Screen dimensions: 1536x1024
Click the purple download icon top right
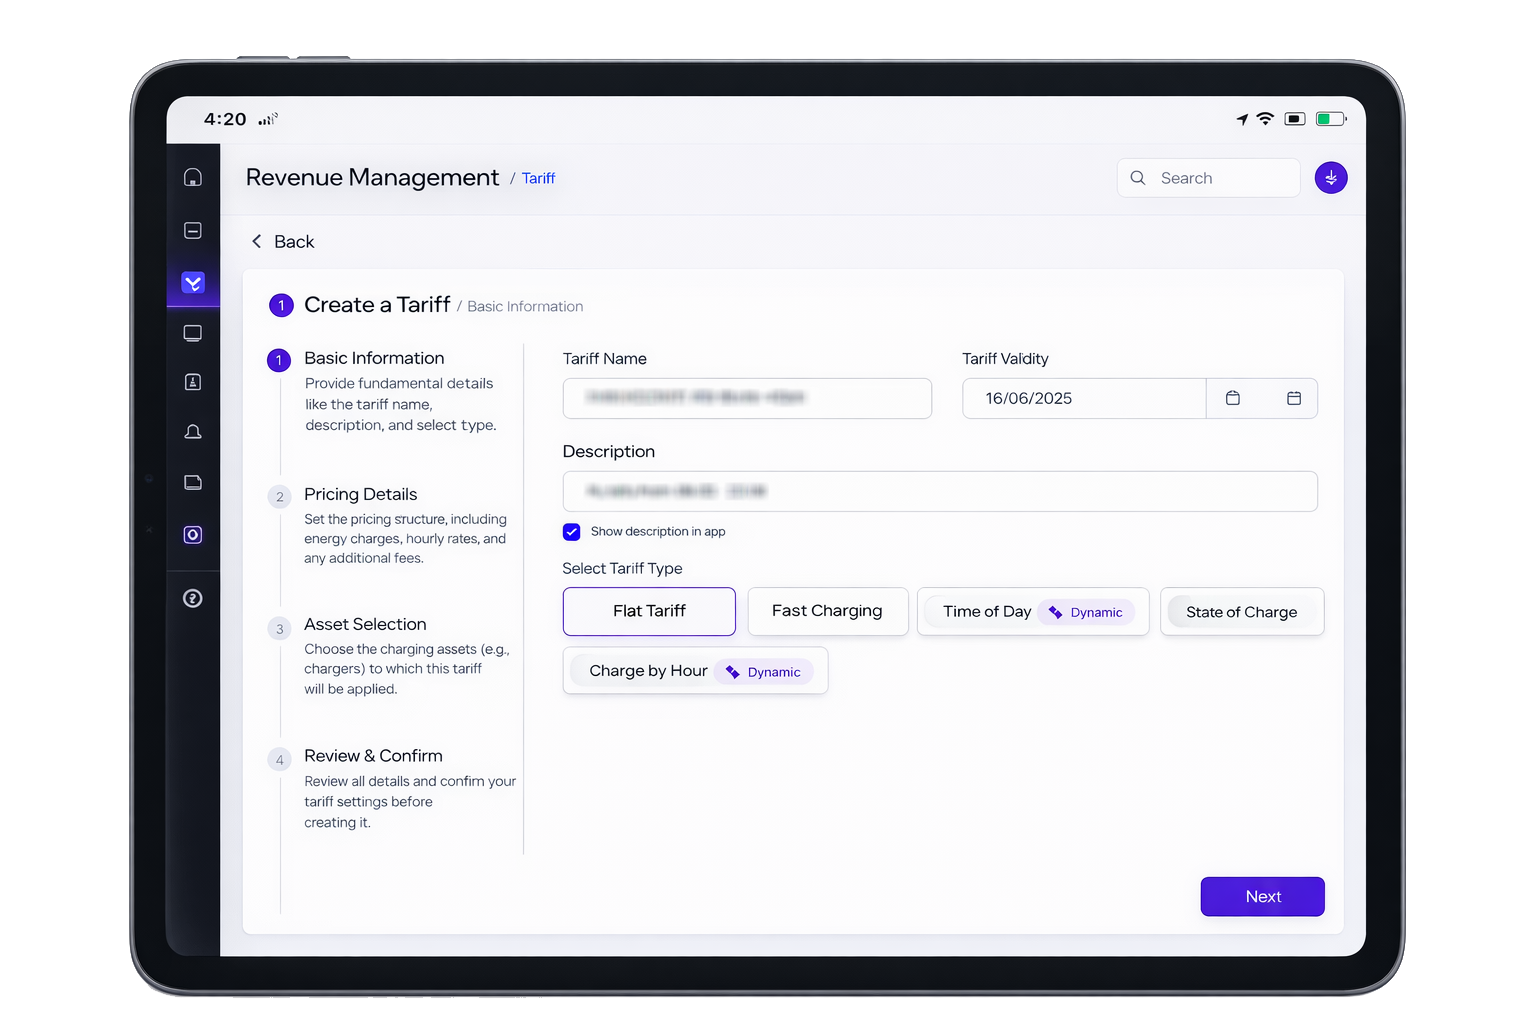pyautogui.click(x=1330, y=178)
